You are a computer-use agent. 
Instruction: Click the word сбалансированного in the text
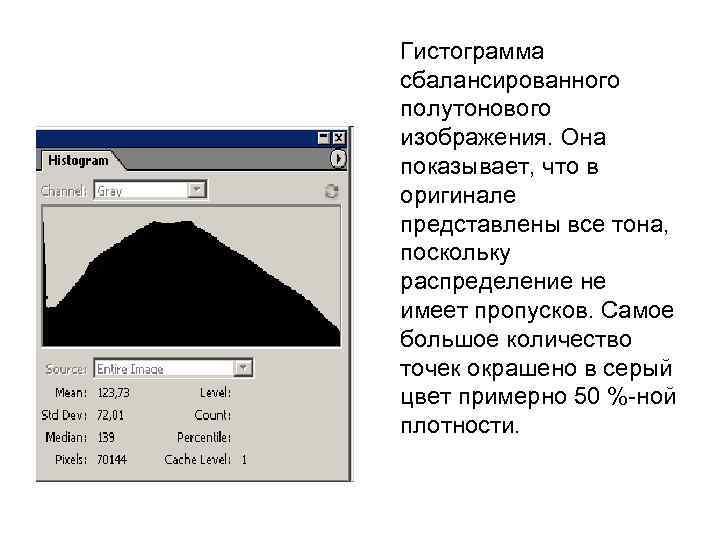[510, 80]
